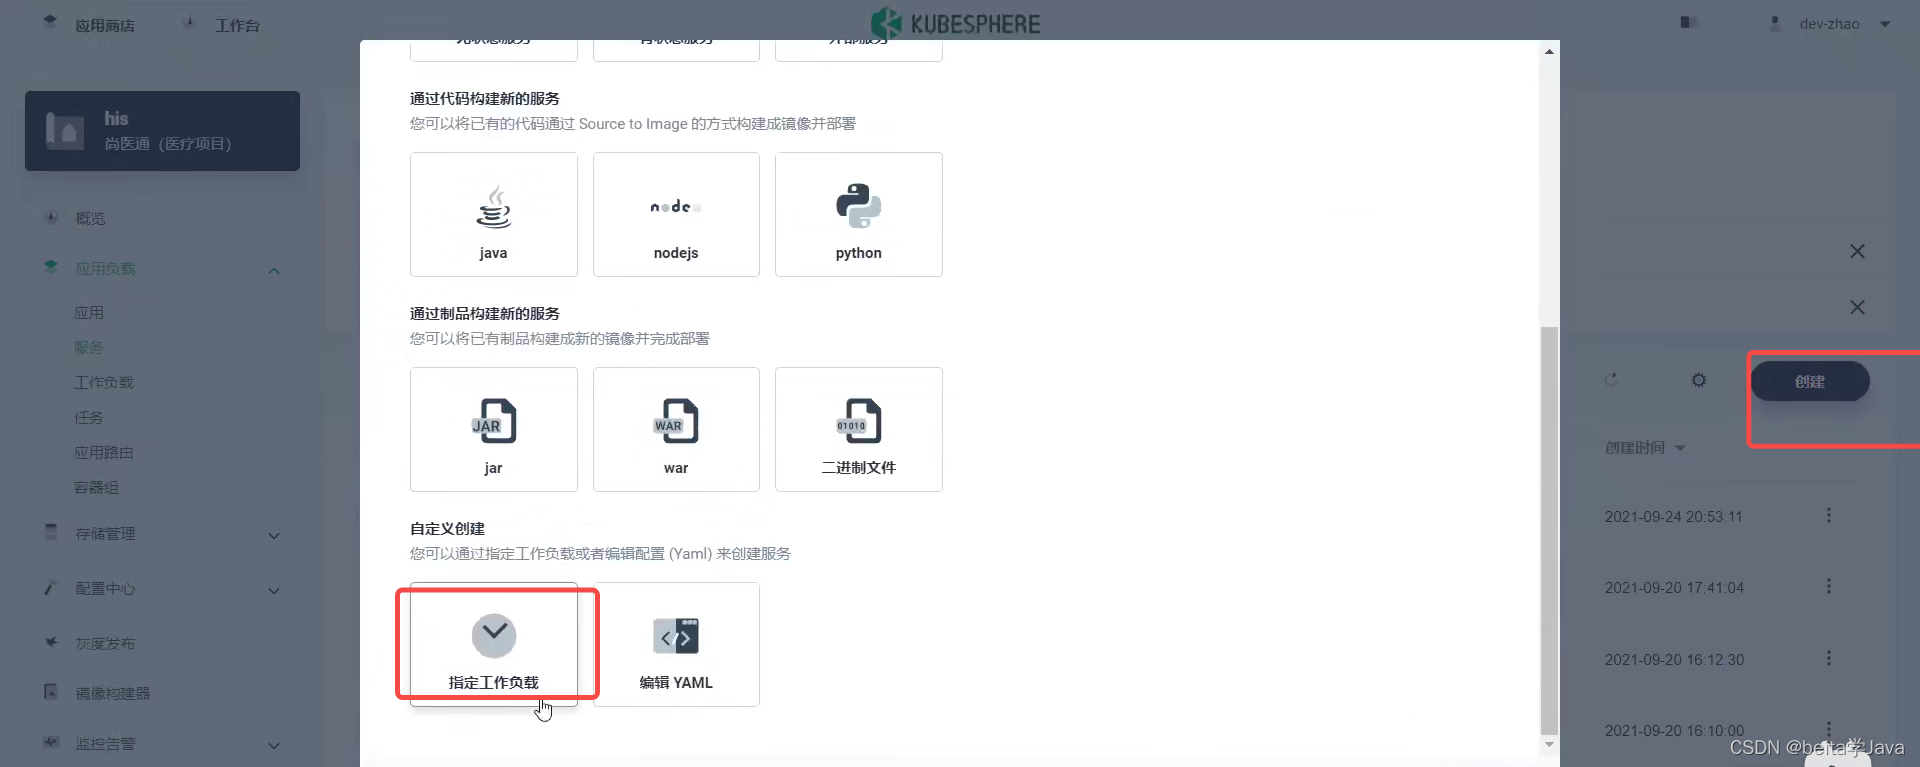Click the 存储管理 sidebar icon
This screenshot has height=767, width=1920.
pyautogui.click(x=51, y=532)
